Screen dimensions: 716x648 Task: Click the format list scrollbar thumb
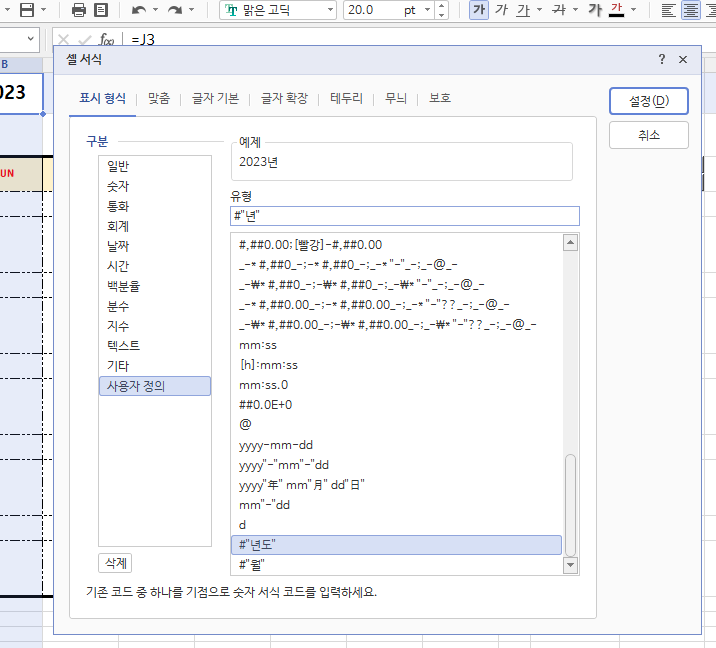coord(570,505)
